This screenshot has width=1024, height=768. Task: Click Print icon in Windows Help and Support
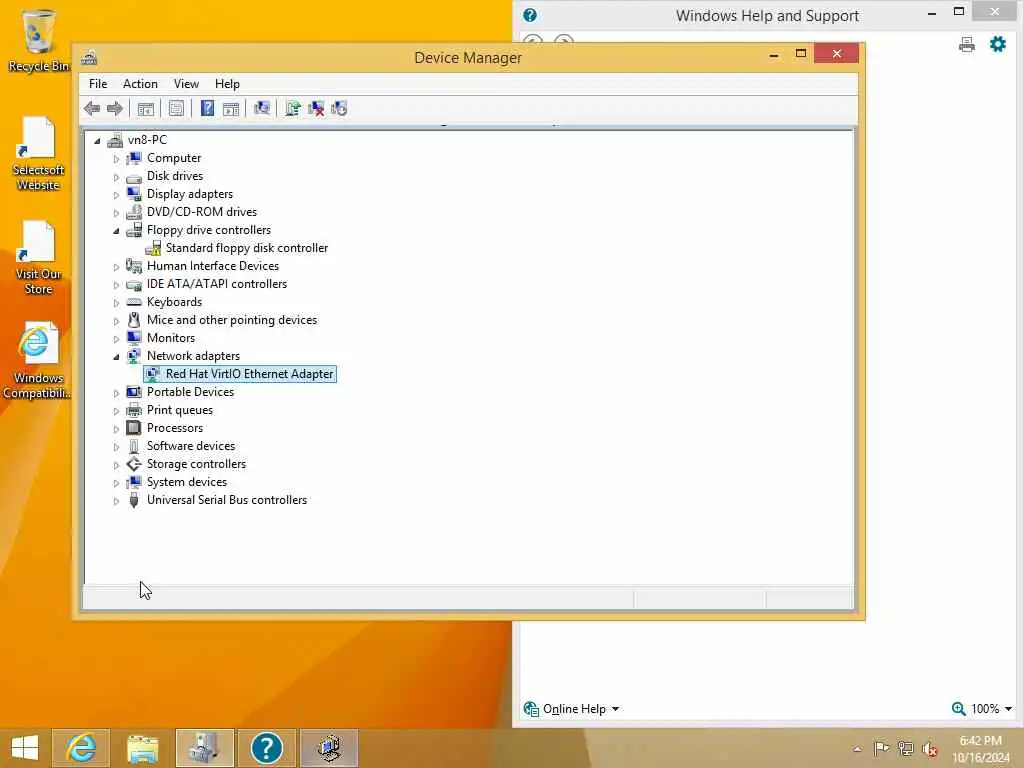click(x=967, y=44)
